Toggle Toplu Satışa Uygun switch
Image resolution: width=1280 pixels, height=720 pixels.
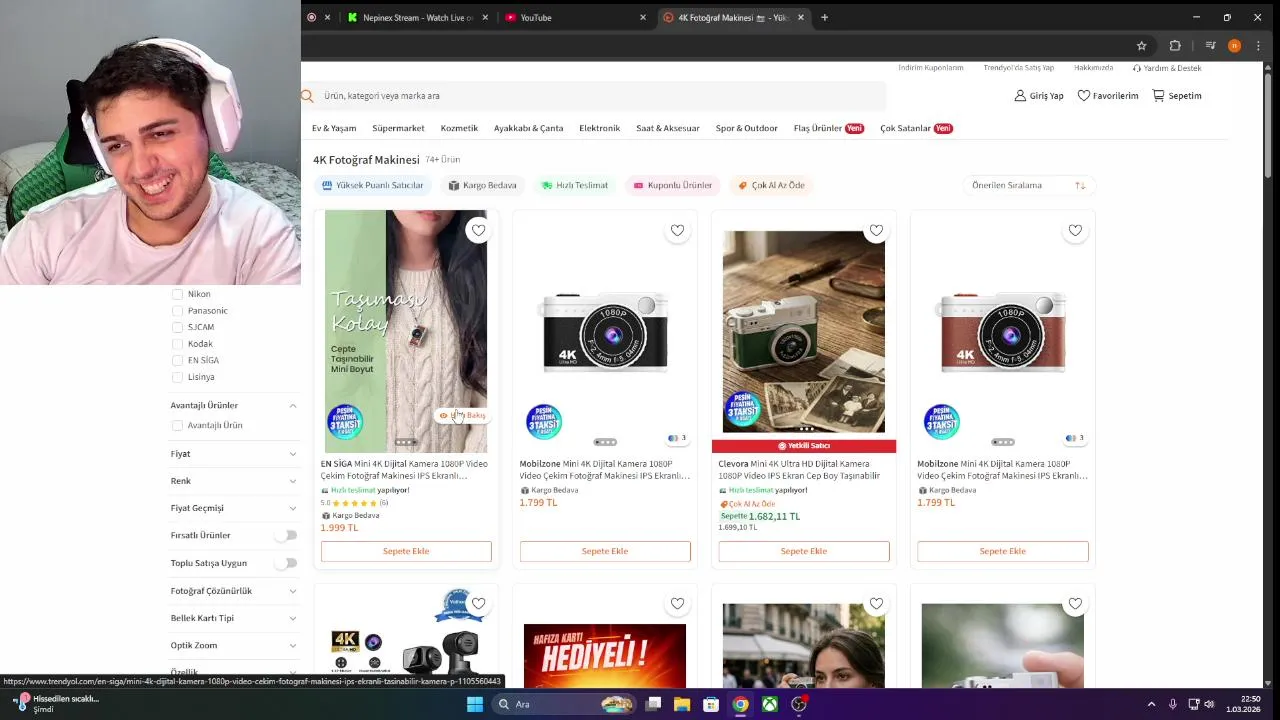click(x=288, y=563)
